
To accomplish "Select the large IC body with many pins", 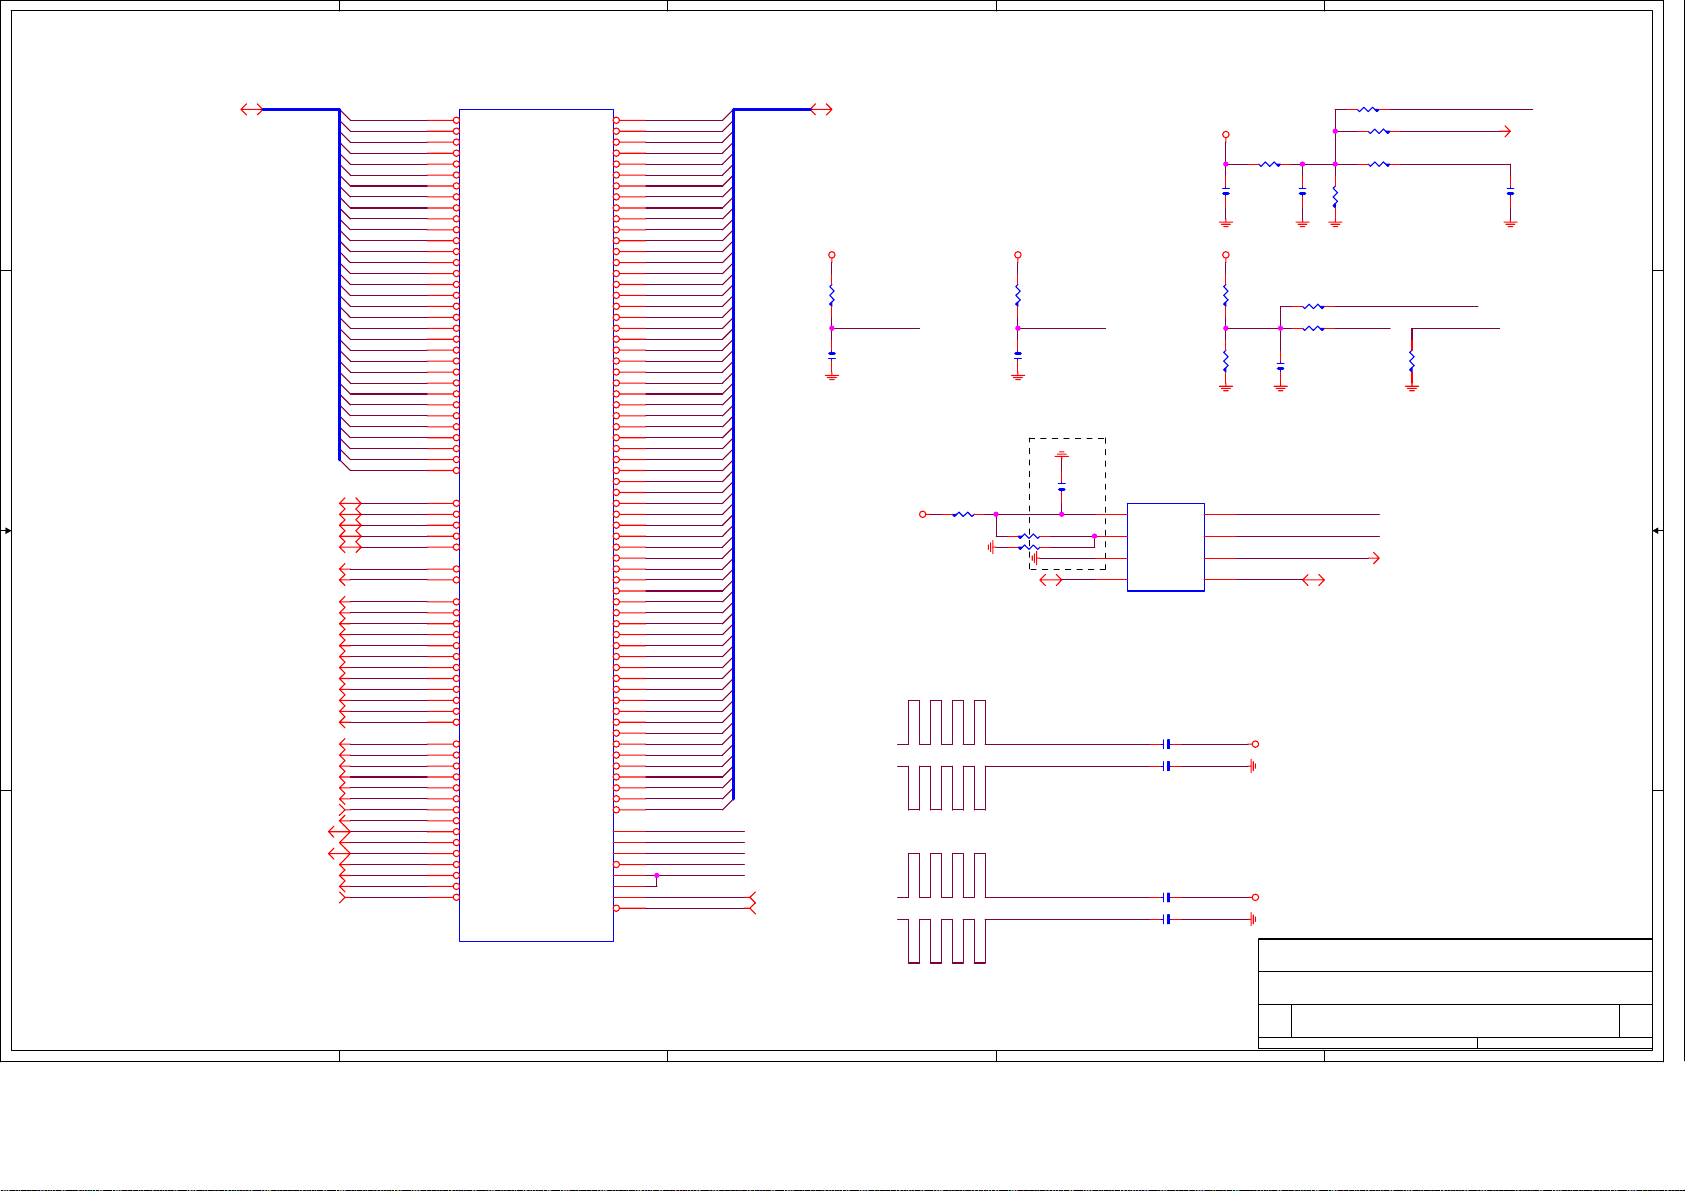I will pos(536,525).
